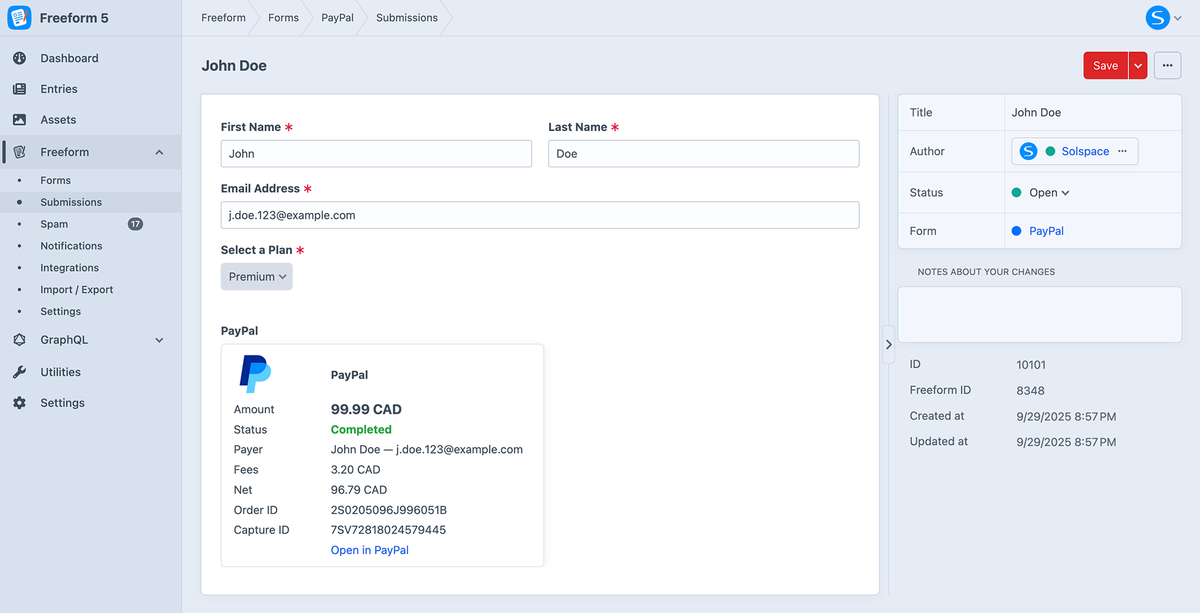
Task: Click the PayPal logo in payment card
Action: point(255,374)
